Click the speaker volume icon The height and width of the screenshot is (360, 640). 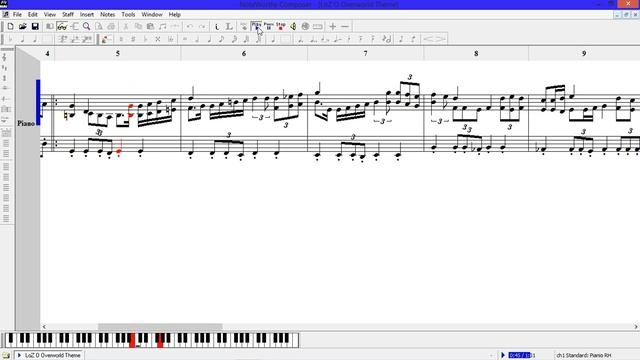pos(293,27)
